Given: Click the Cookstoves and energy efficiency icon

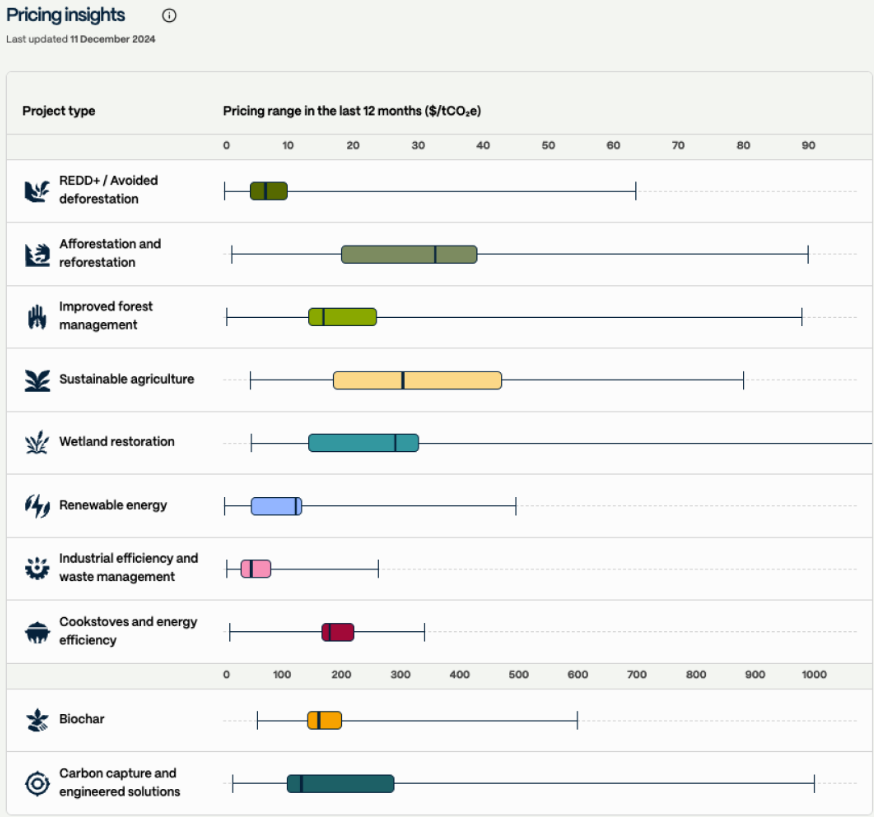Looking at the screenshot, I should click(x=37, y=632).
